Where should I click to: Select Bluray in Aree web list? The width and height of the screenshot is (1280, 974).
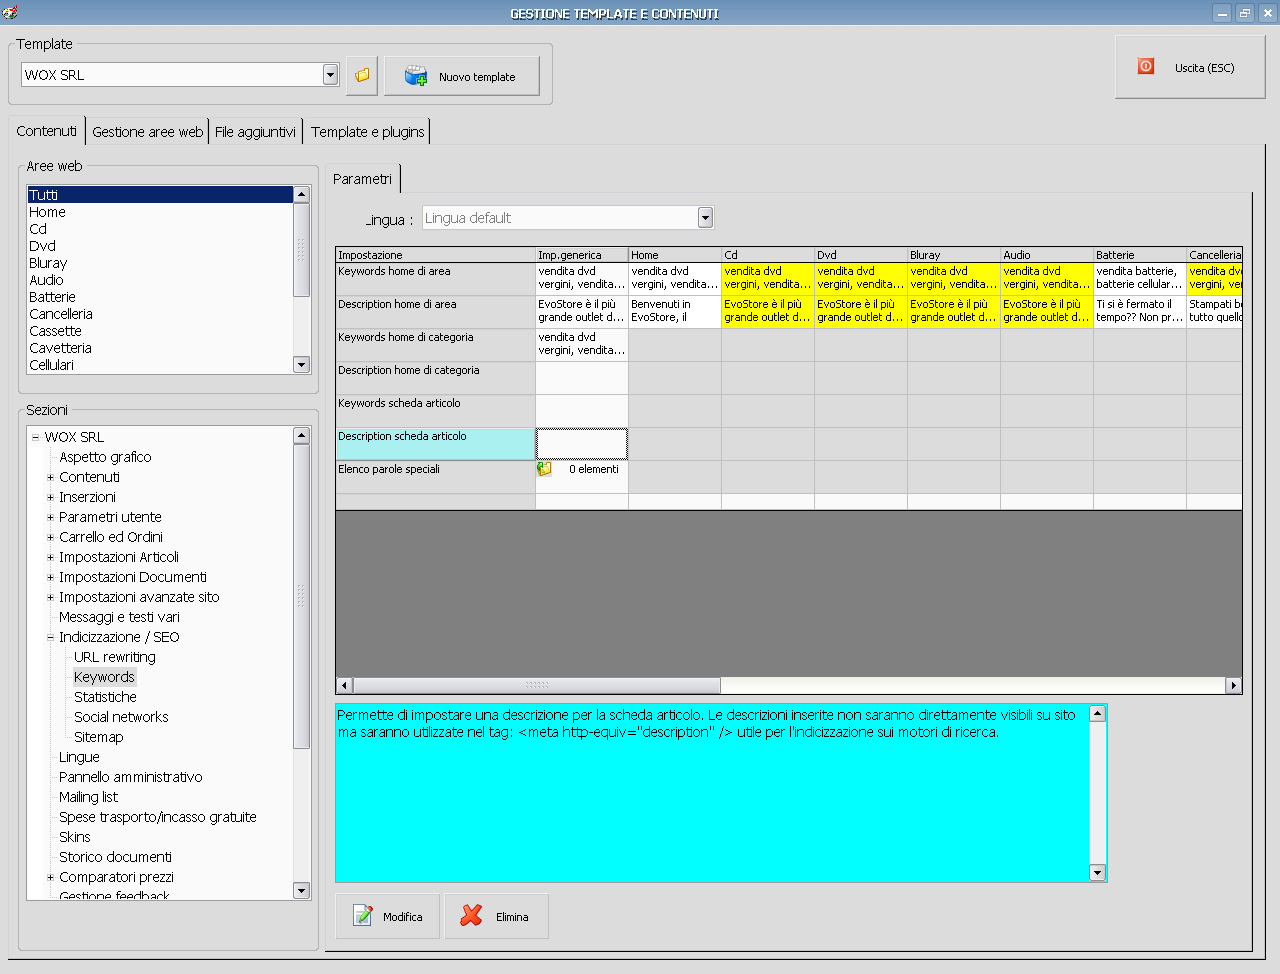point(48,263)
